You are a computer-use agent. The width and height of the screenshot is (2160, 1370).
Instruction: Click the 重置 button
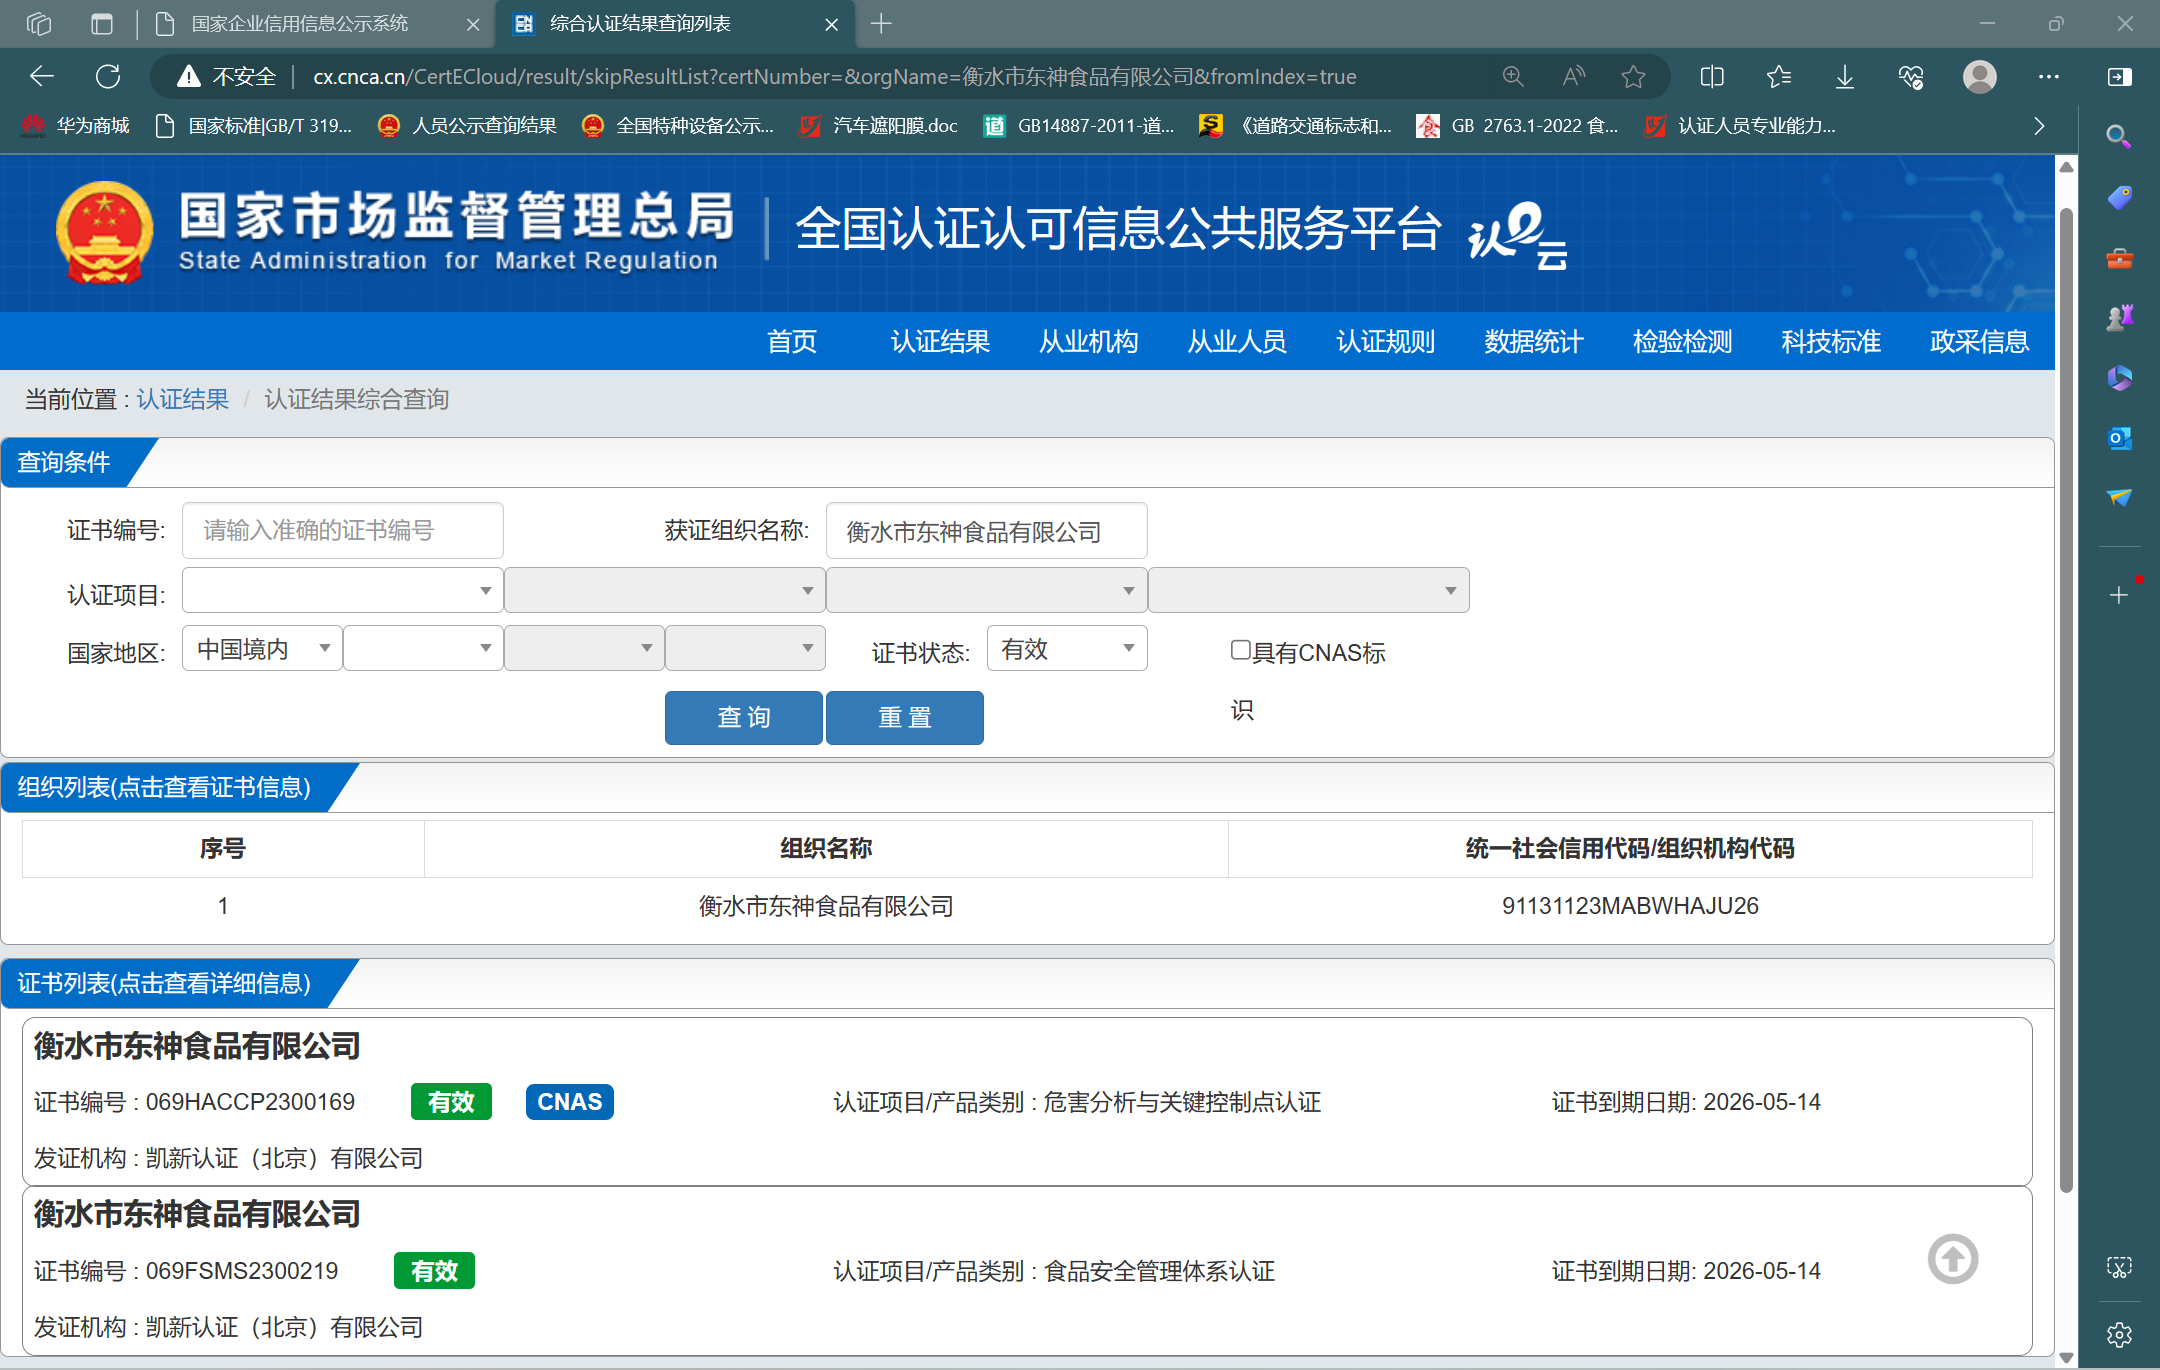pyautogui.click(x=905, y=718)
